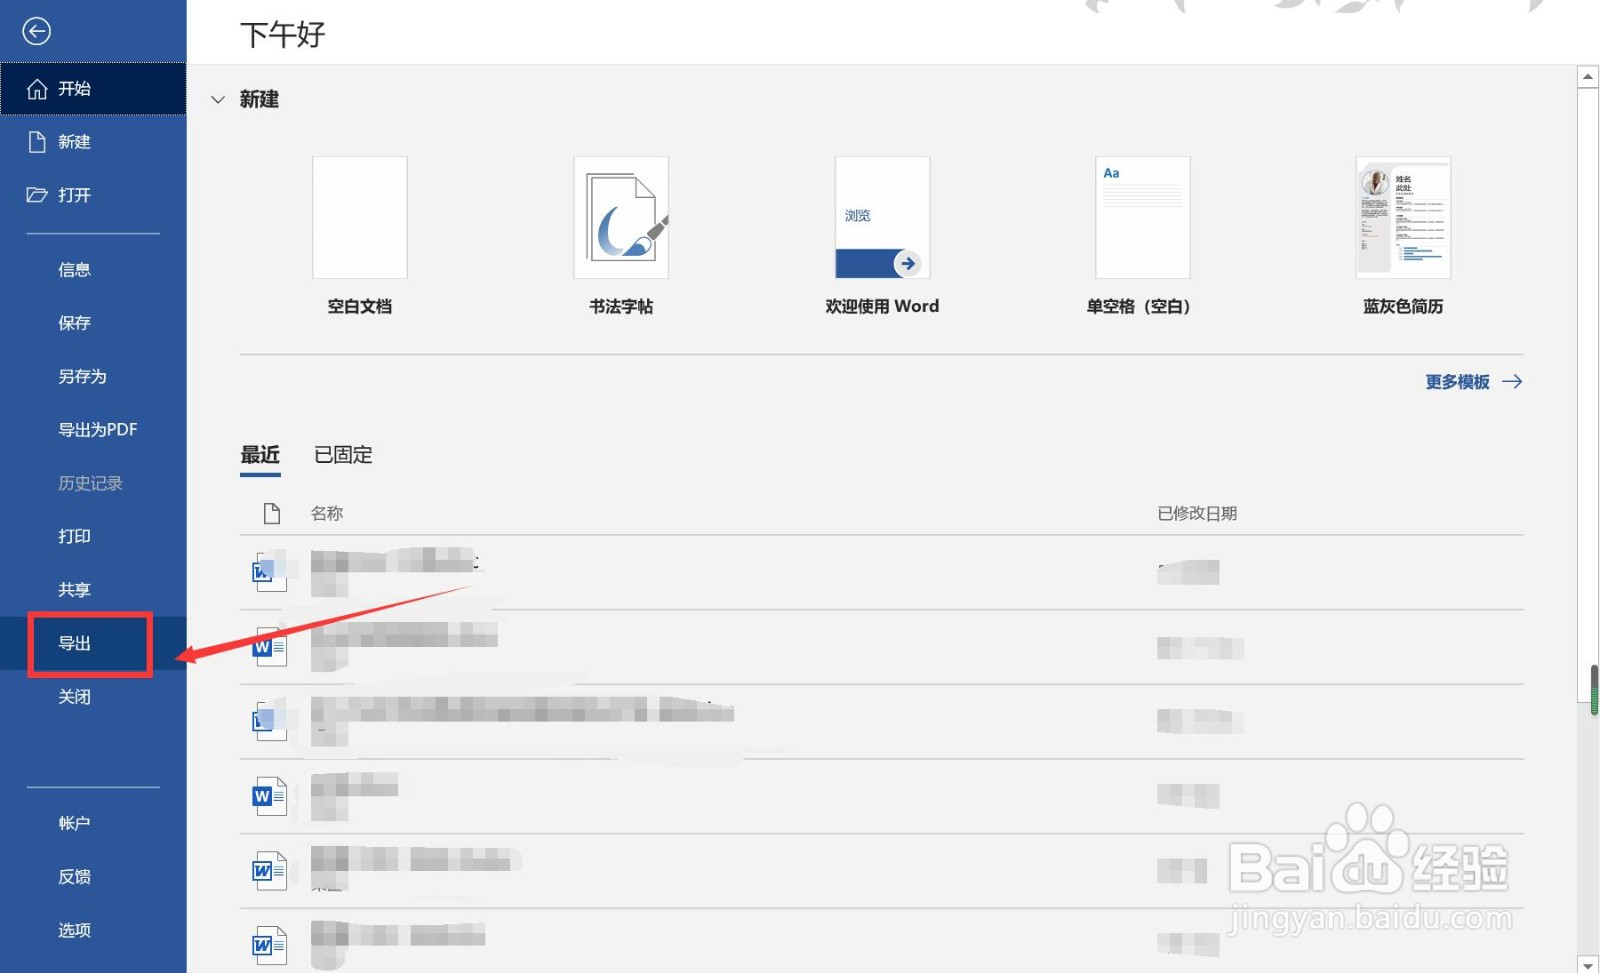Select 导出为PDF in the sidebar
This screenshot has width=1600, height=973.
96,429
